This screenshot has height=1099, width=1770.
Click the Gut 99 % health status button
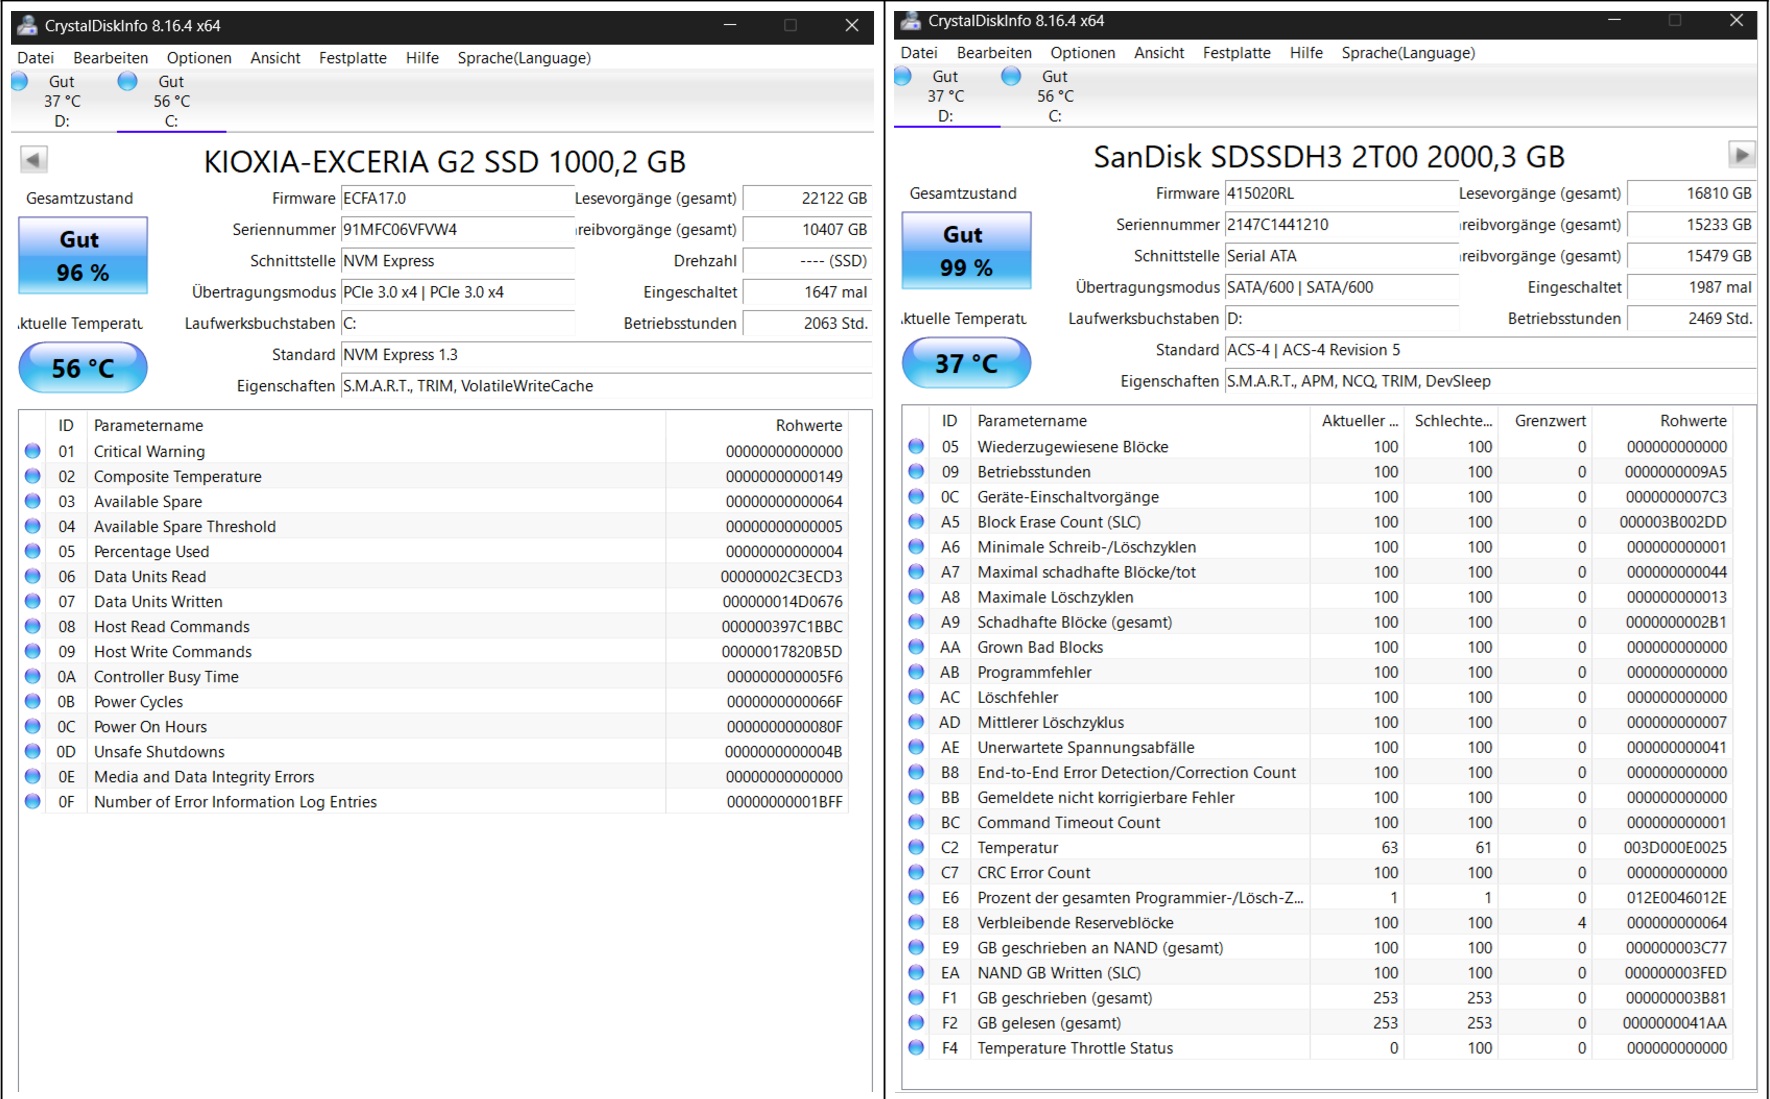tap(966, 250)
